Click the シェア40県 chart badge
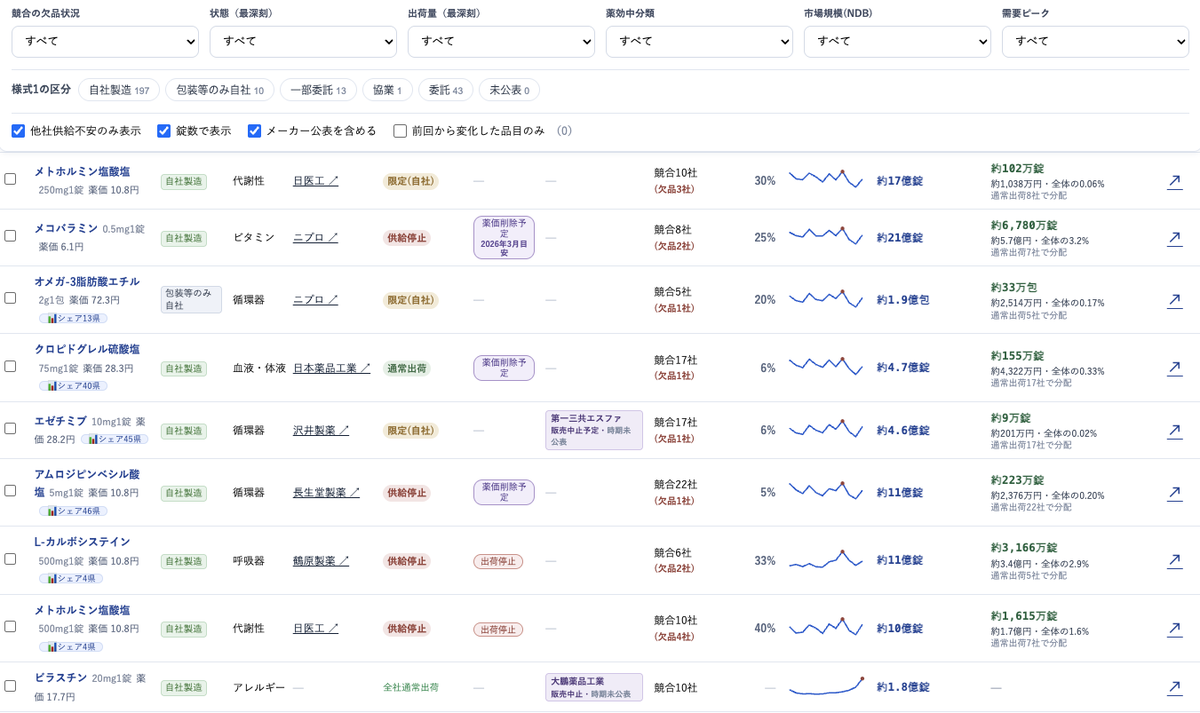This screenshot has height=713, width=1200. 73,386
